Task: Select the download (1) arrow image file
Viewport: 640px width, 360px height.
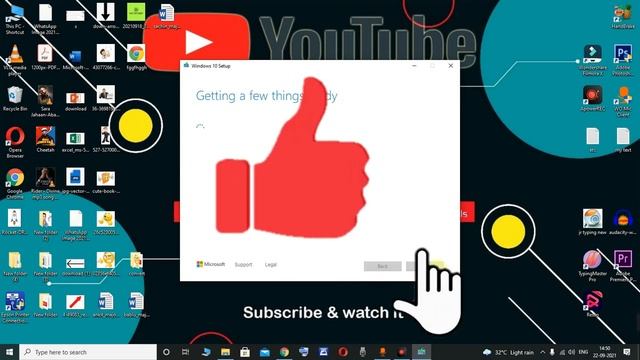Action: [76, 266]
